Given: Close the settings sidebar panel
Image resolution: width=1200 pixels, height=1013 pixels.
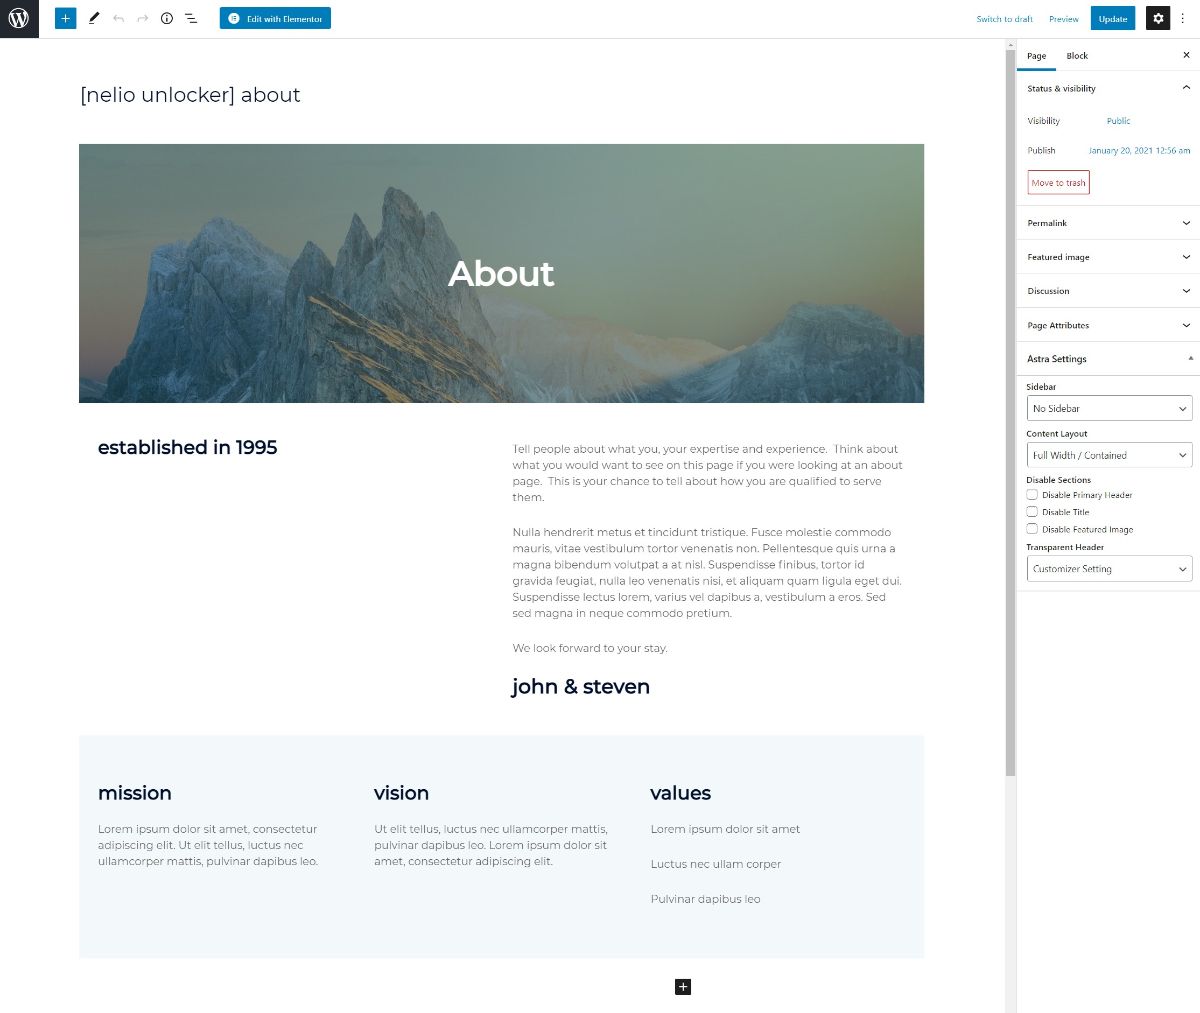Looking at the screenshot, I should (1186, 55).
